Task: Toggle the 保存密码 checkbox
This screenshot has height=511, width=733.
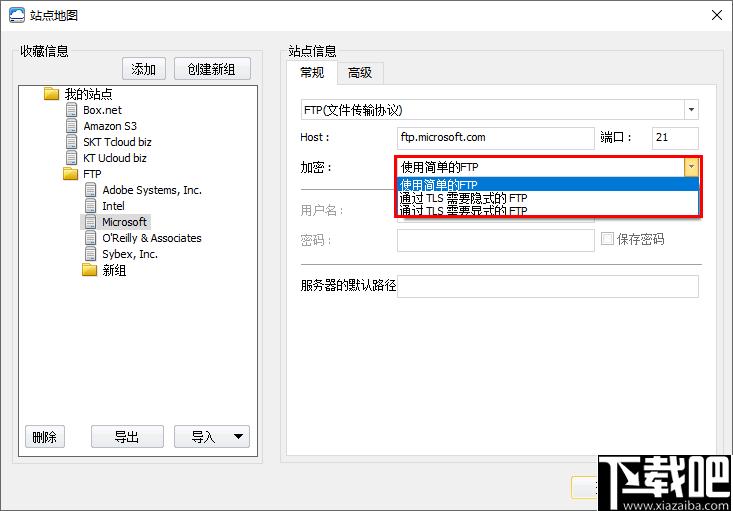Action: 607,239
